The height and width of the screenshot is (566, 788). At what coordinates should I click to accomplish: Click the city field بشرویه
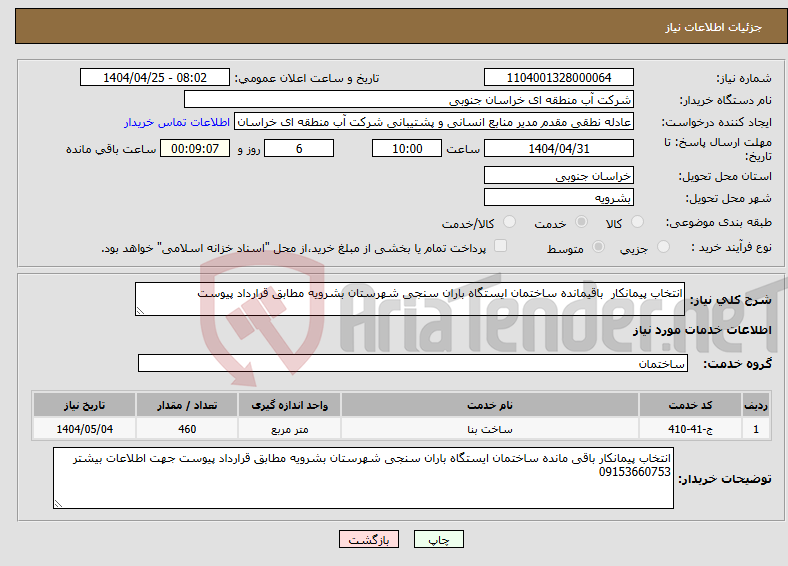[x=558, y=198]
